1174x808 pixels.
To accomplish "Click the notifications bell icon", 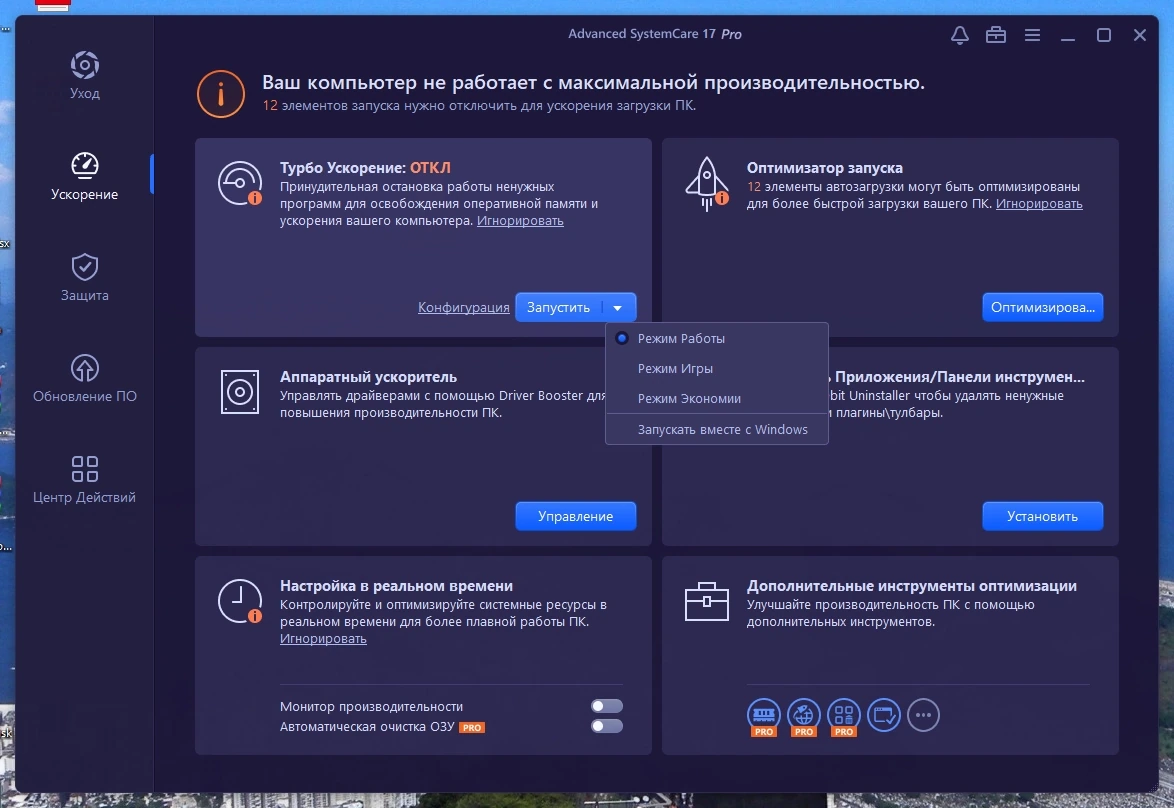I will pyautogui.click(x=960, y=35).
